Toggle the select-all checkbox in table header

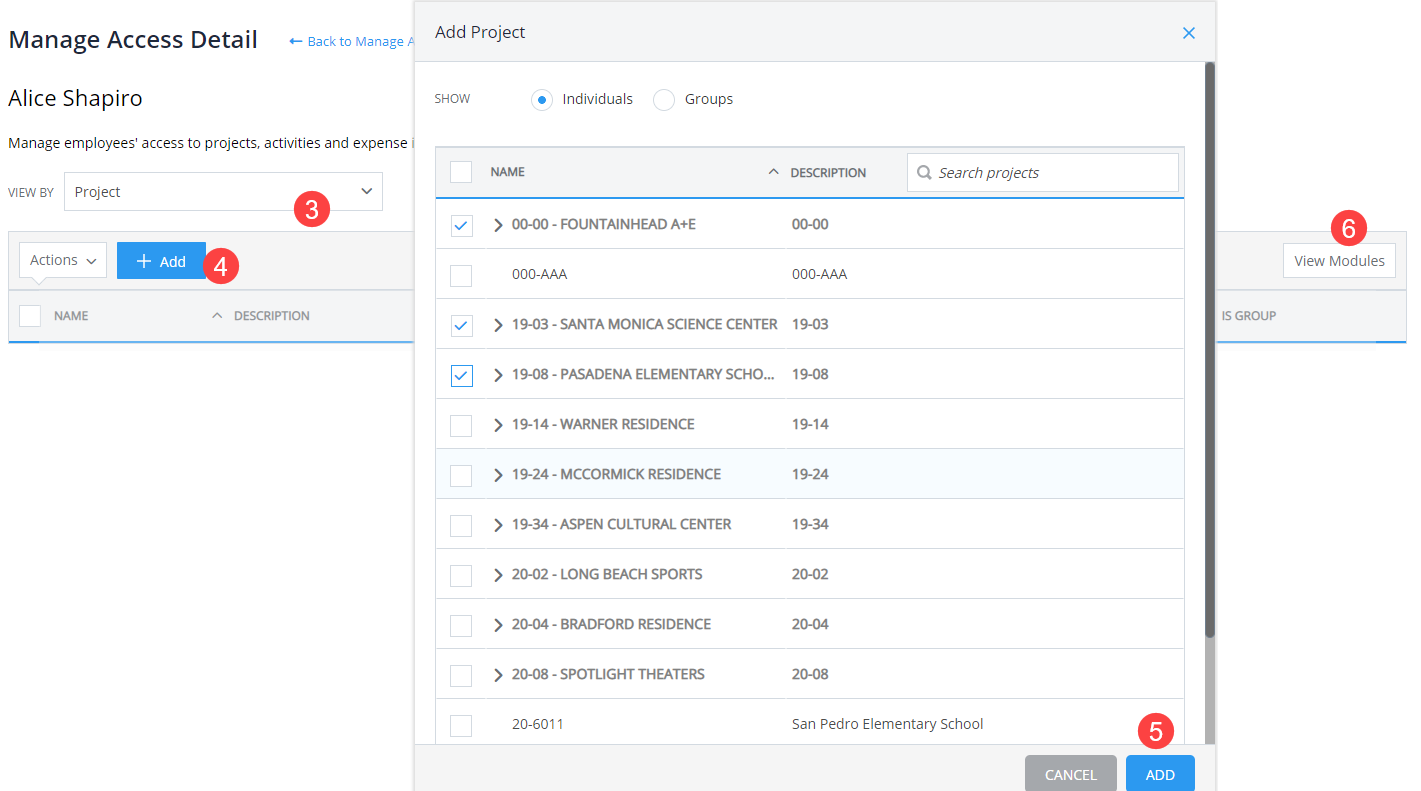[x=461, y=170]
